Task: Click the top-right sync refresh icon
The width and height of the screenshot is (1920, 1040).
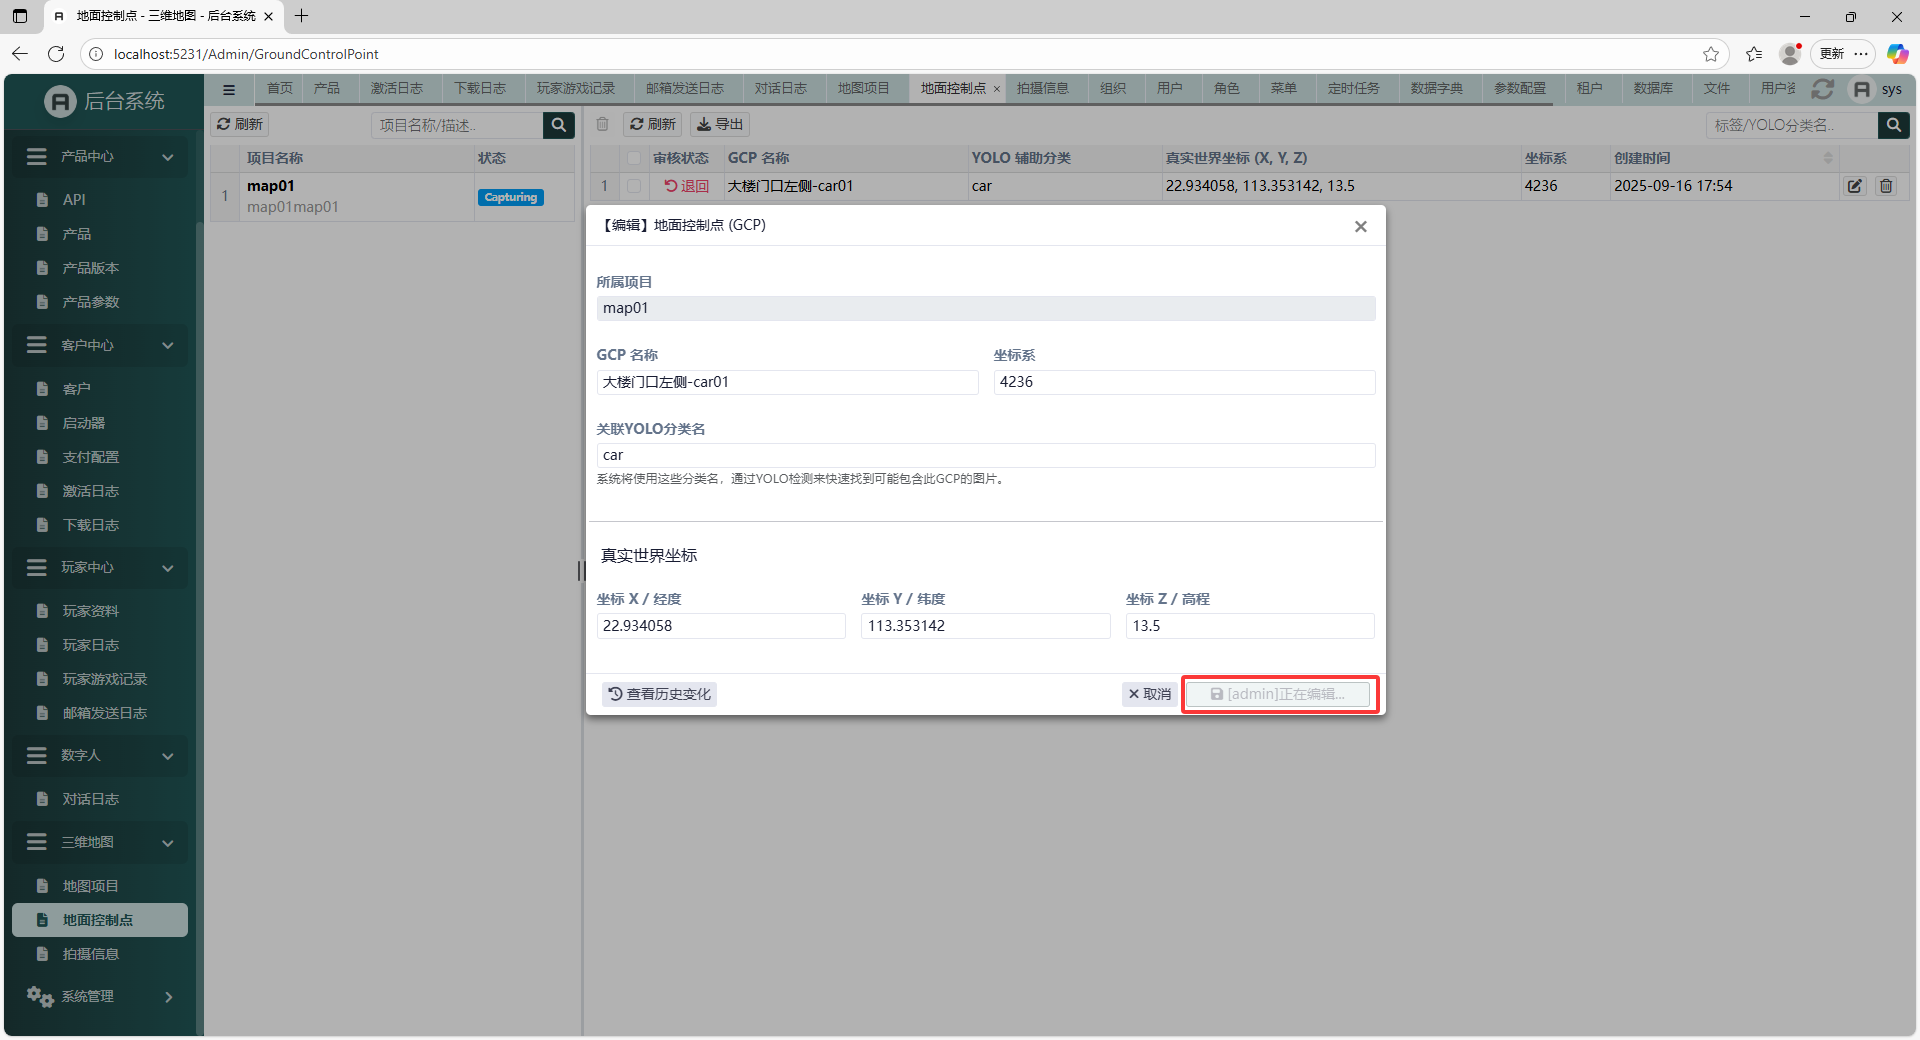Action: [1822, 90]
